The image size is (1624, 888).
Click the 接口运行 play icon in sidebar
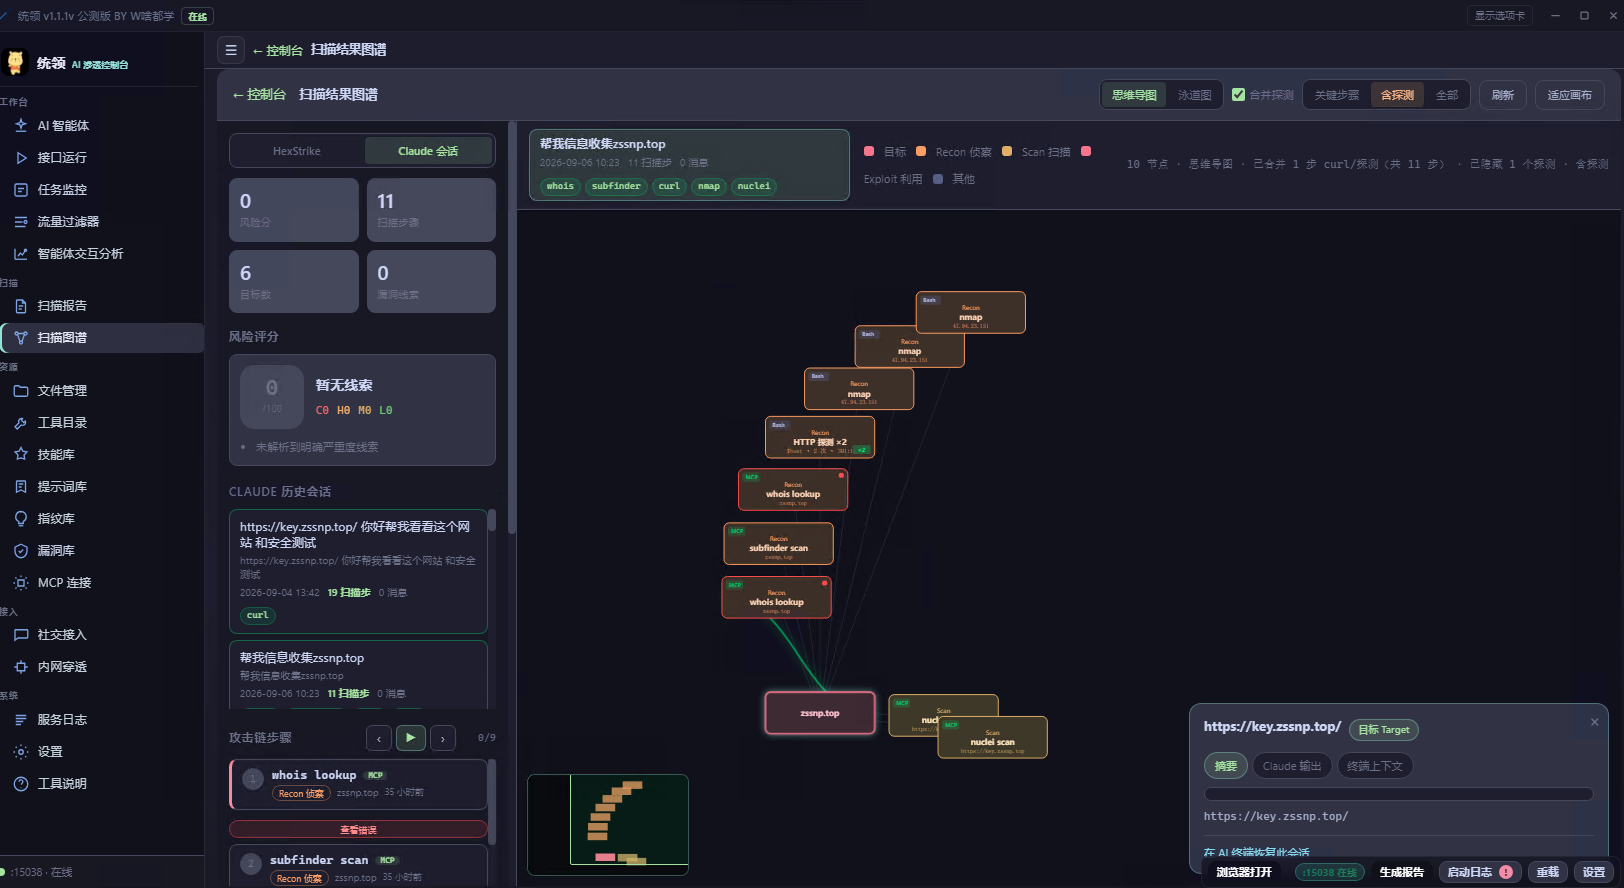pos(21,158)
